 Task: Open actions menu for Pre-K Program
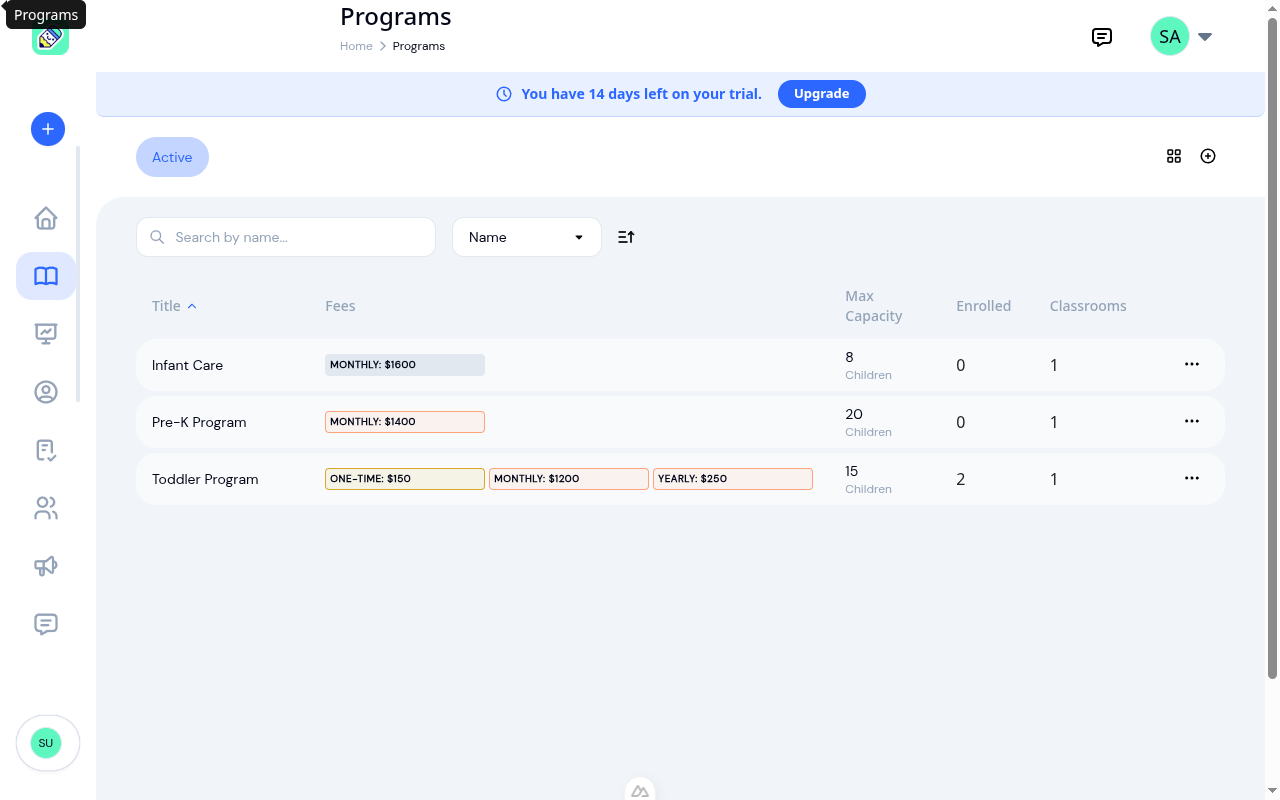click(x=1192, y=421)
